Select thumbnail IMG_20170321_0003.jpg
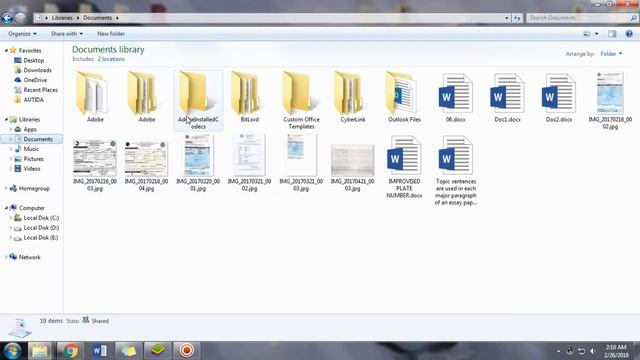 coord(301,162)
